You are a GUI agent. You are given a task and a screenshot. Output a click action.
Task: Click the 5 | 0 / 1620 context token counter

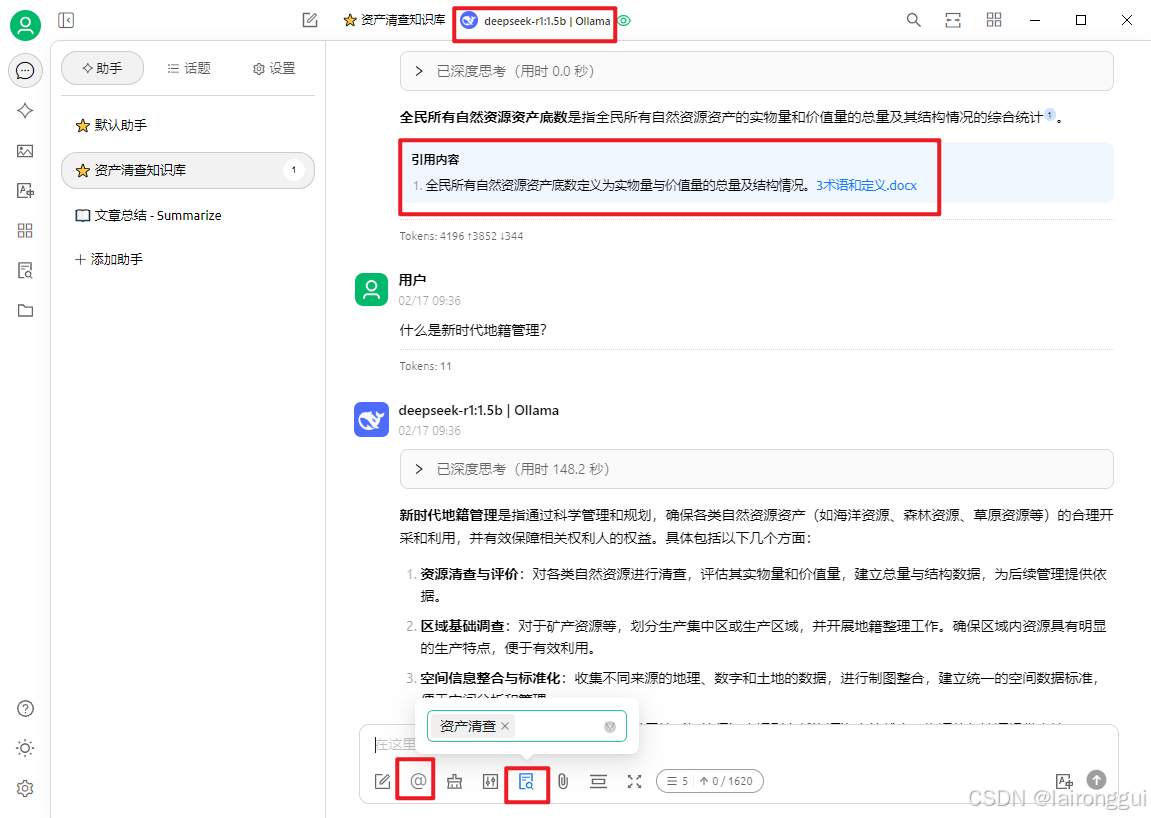[710, 781]
